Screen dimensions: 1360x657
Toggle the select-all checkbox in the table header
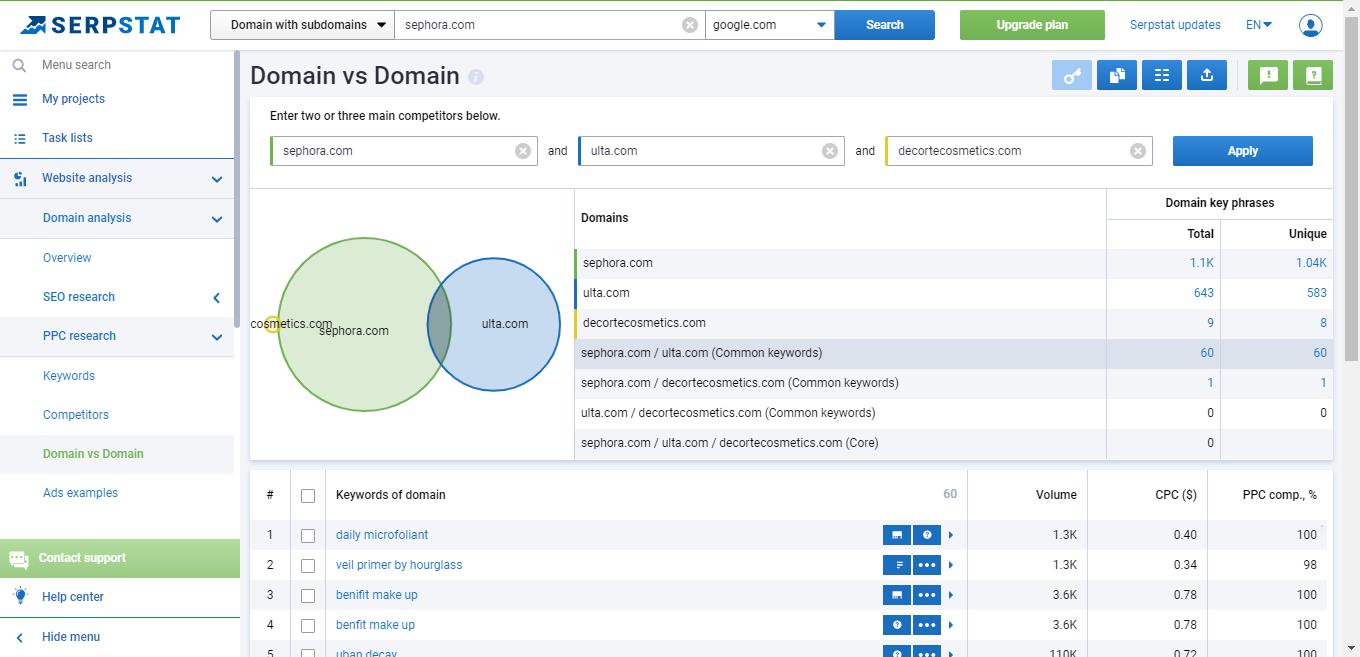pos(308,495)
